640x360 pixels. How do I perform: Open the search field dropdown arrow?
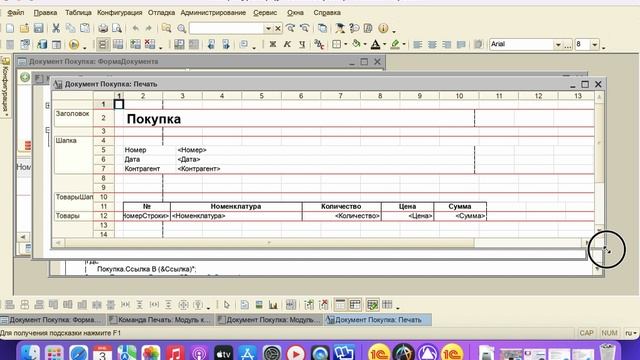tap(268, 29)
